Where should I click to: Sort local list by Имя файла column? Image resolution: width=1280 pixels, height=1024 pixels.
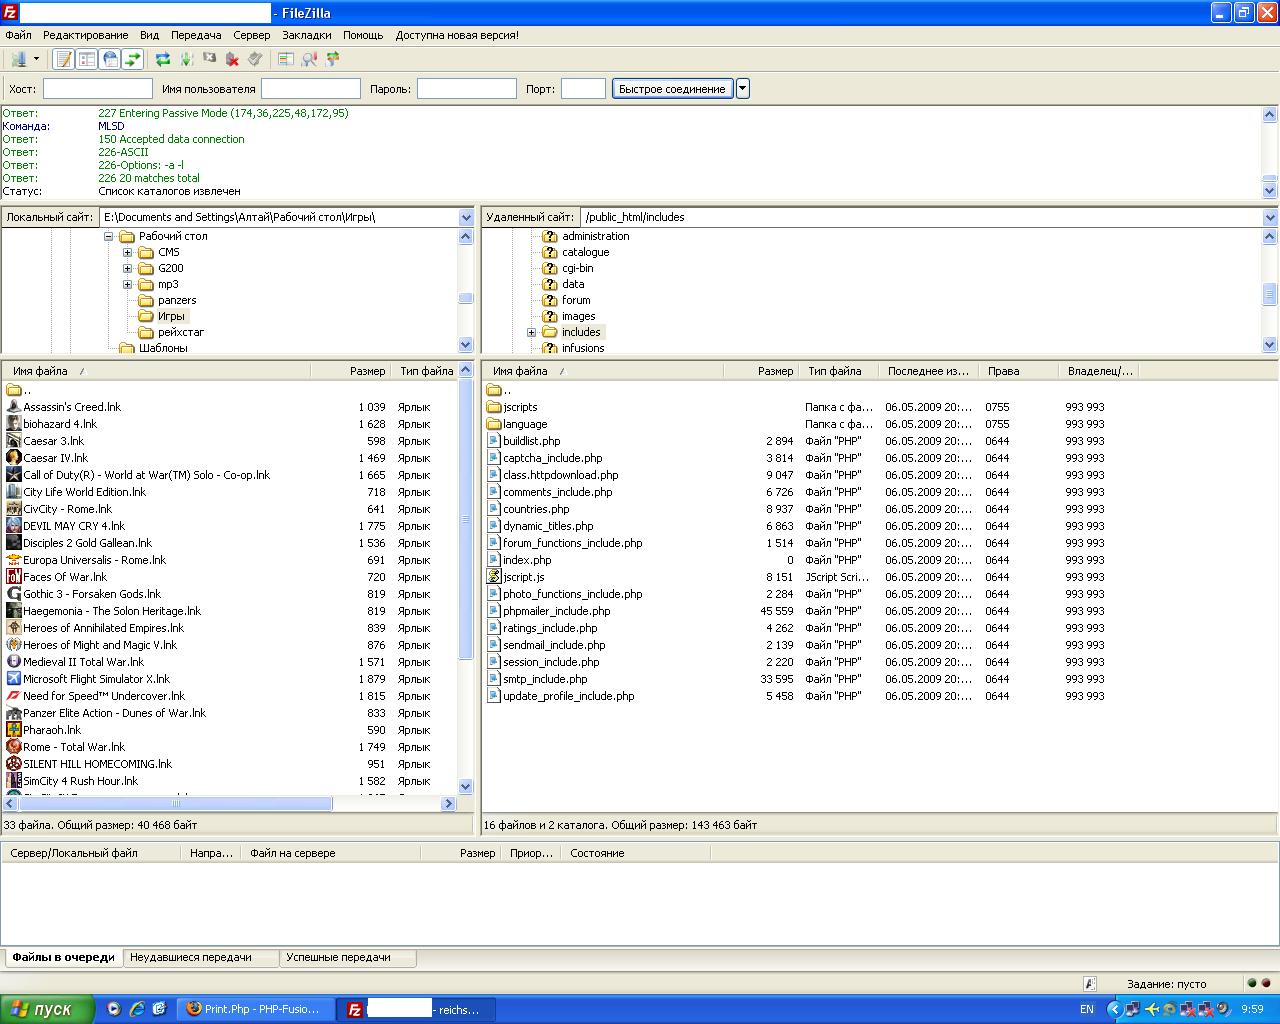tap(156, 371)
